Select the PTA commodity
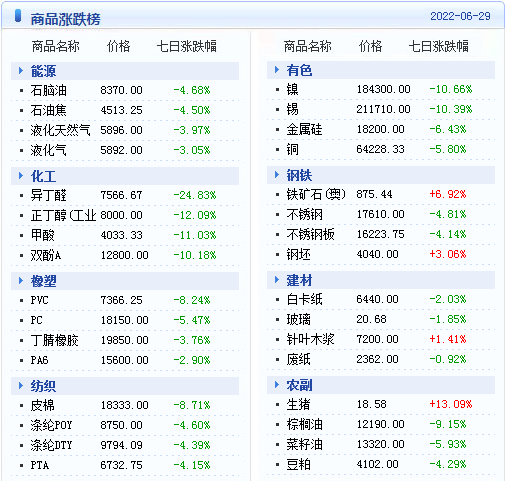The image size is (506, 481). coord(40,465)
